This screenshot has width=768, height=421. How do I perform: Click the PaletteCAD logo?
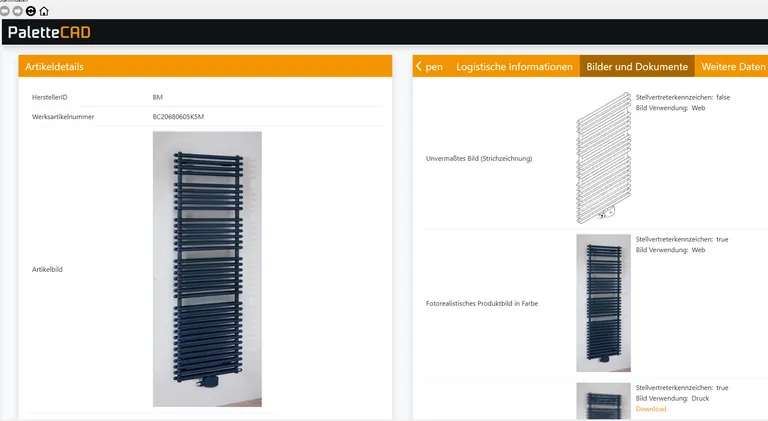[x=51, y=33]
